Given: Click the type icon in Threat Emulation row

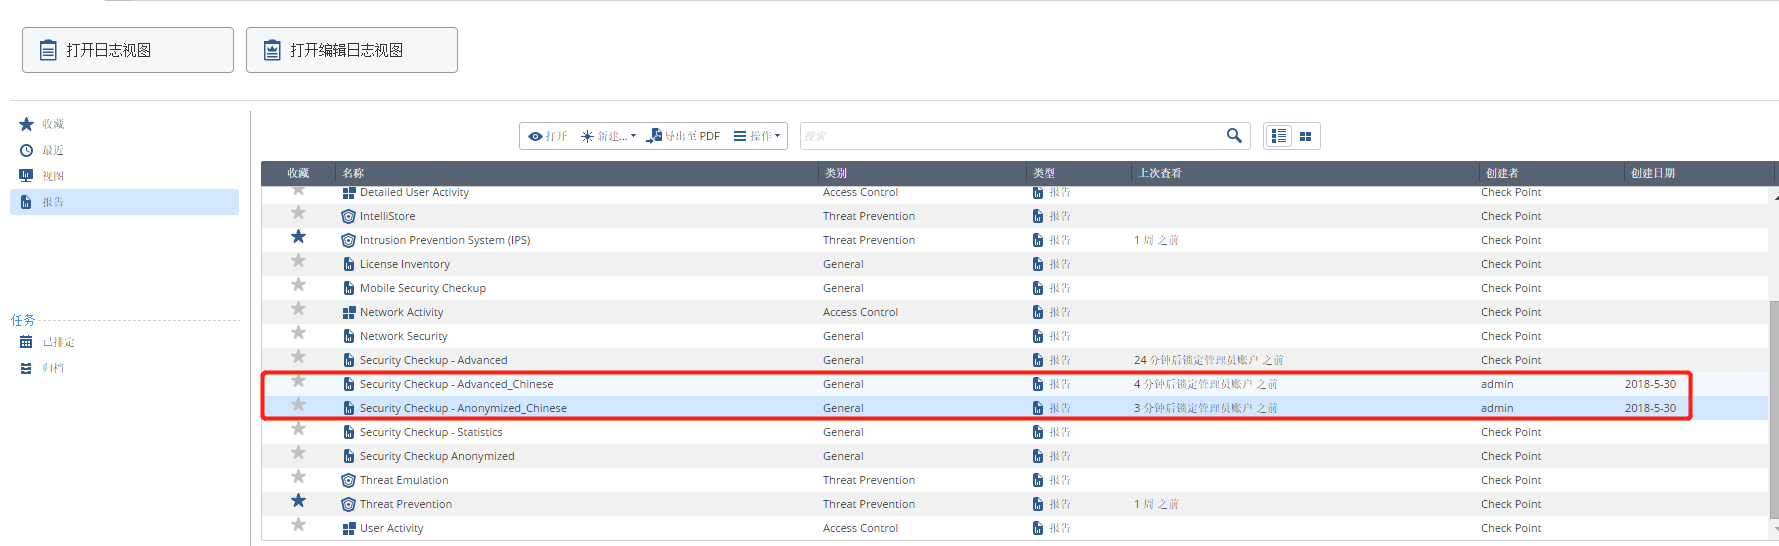Looking at the screenshot, I should [x=1038, y=480].
